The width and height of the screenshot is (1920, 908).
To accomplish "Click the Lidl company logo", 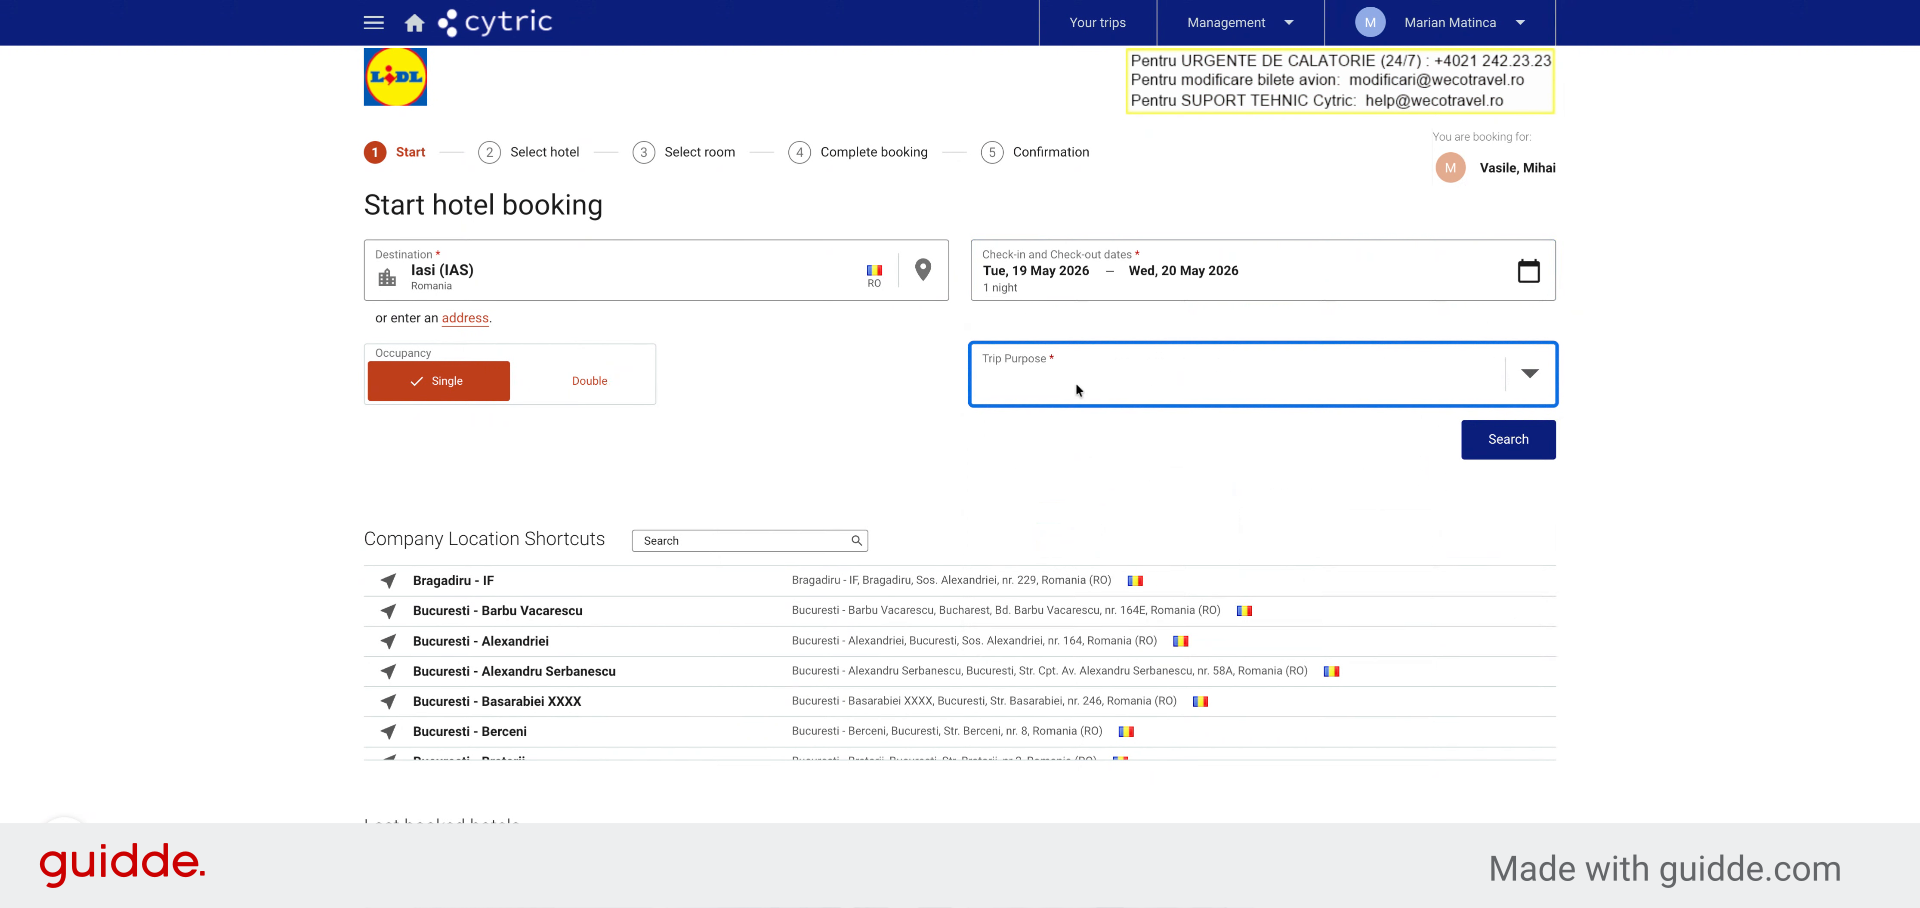I will [x=395, y=77].
